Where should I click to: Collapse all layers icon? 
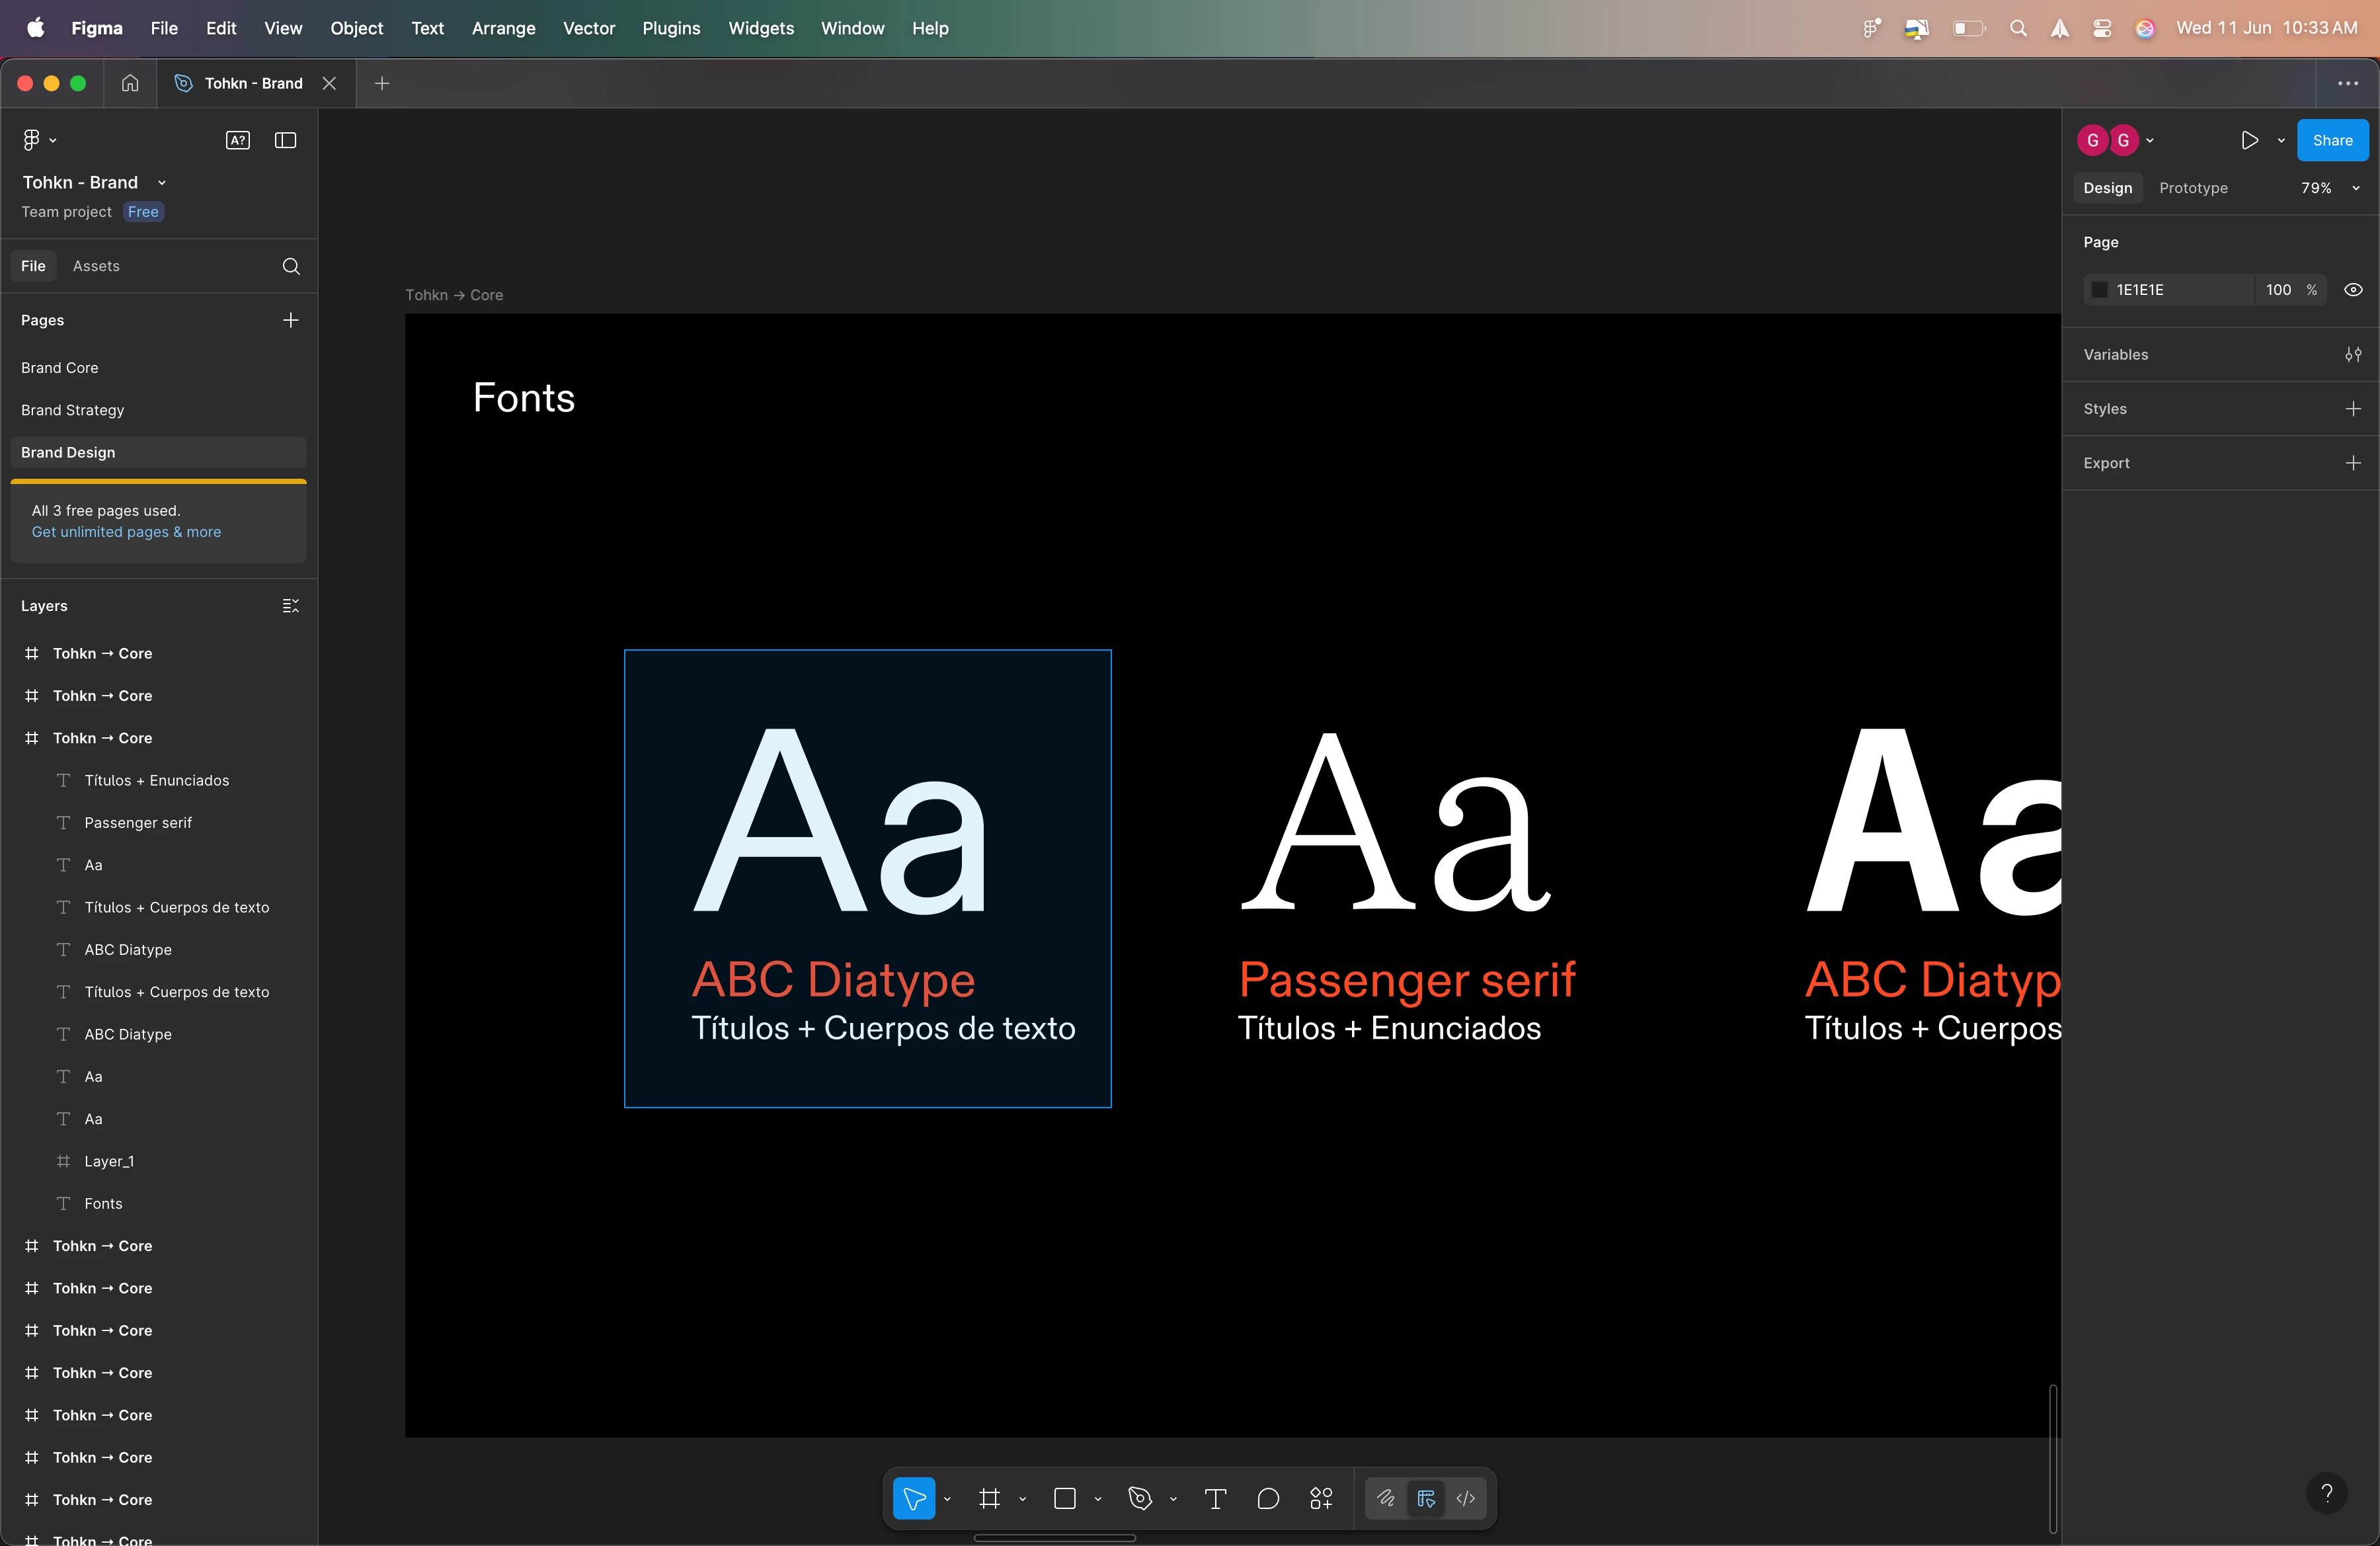291,606
